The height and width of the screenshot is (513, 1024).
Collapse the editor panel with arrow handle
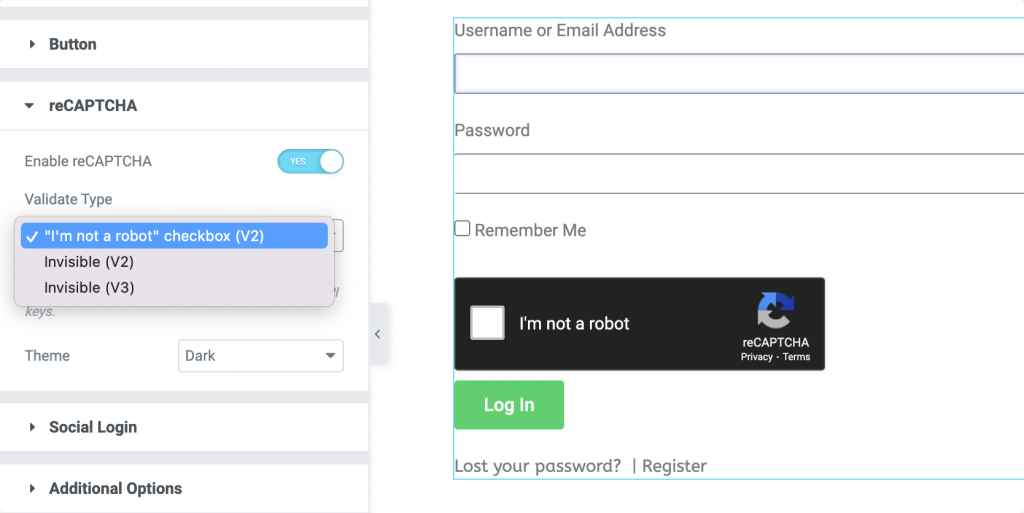coord(377,335)
